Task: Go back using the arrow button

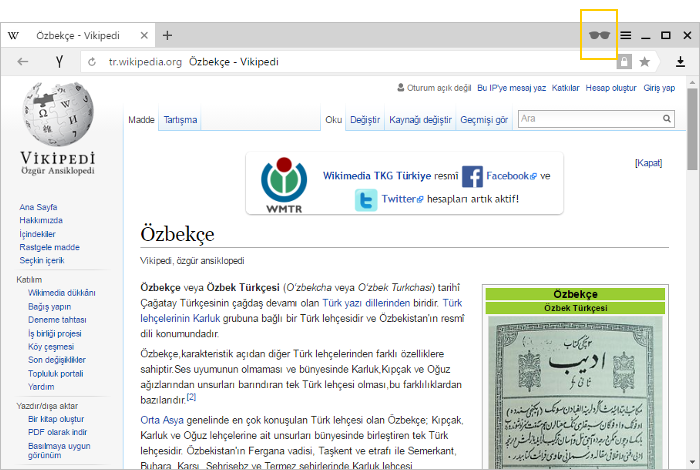Action: pos(23,62)
